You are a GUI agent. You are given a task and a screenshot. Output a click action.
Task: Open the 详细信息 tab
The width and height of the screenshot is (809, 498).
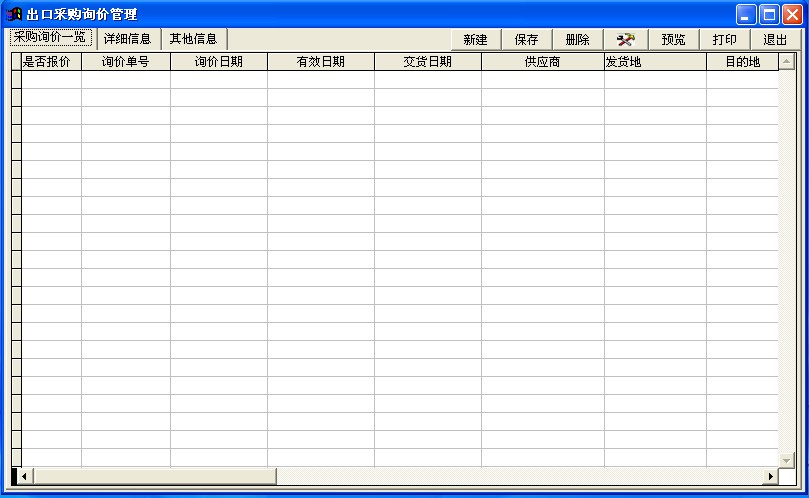(x=127, y=39)
